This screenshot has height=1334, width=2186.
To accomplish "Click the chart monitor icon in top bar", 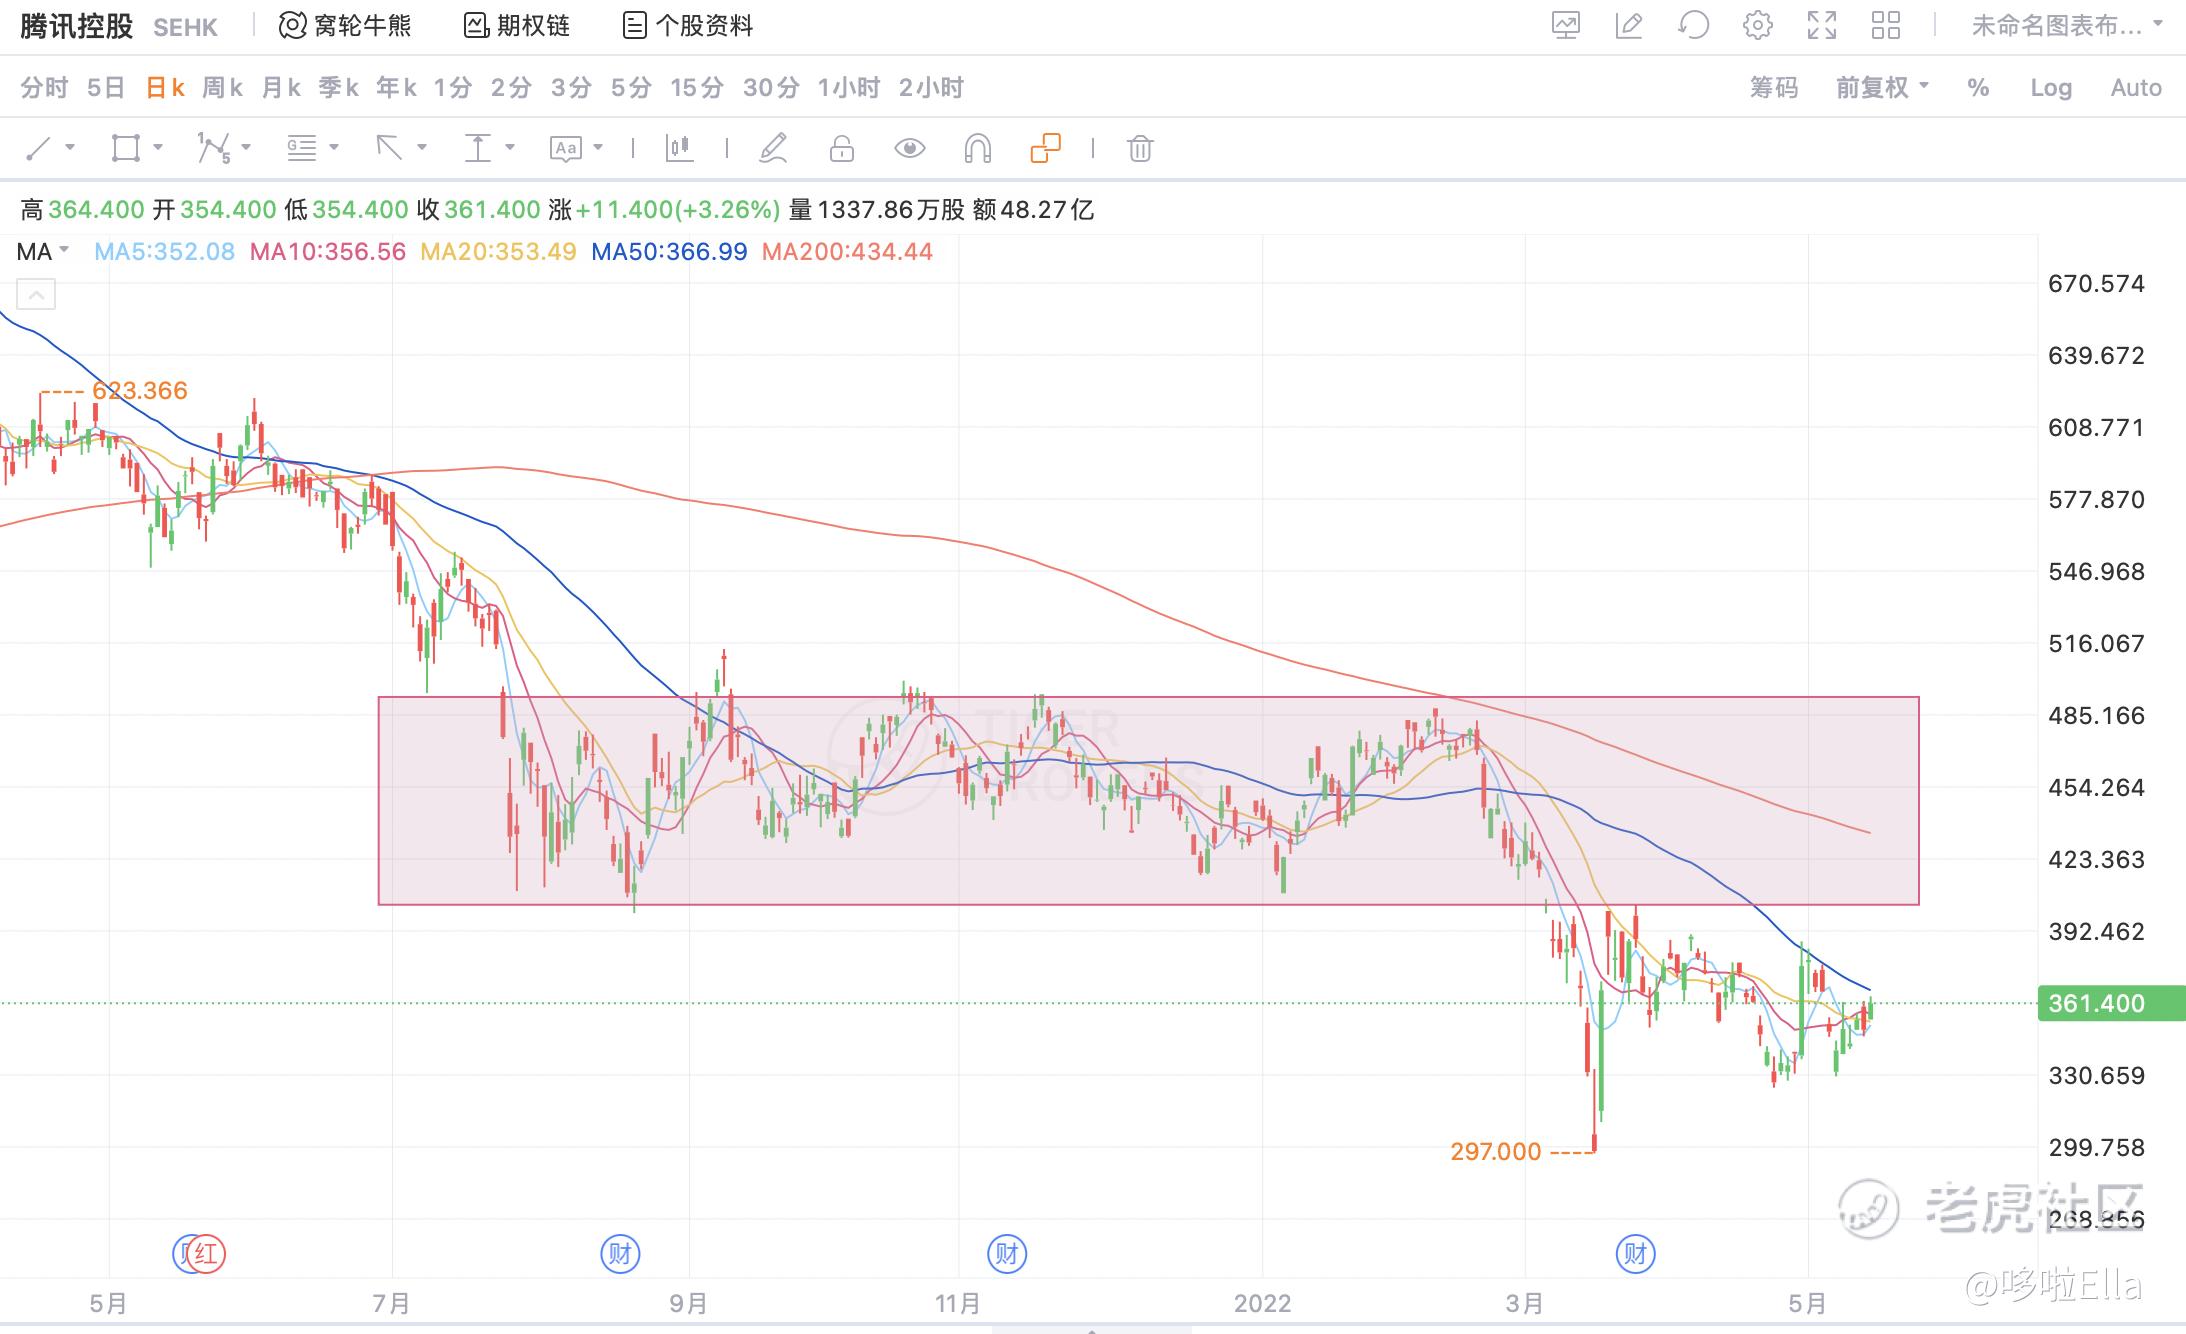I will [x=1565, y=25].
